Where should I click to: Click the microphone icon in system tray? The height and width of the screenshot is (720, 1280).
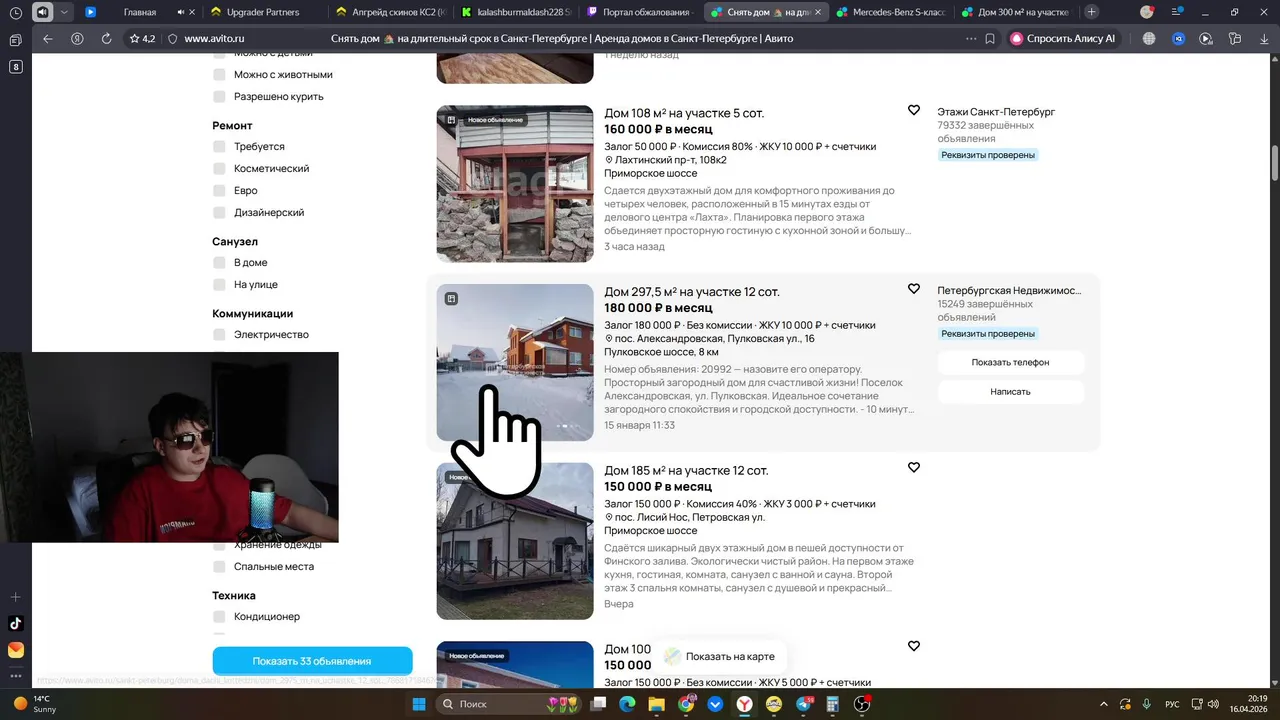pyautogui.click(x=1147, y=704)
